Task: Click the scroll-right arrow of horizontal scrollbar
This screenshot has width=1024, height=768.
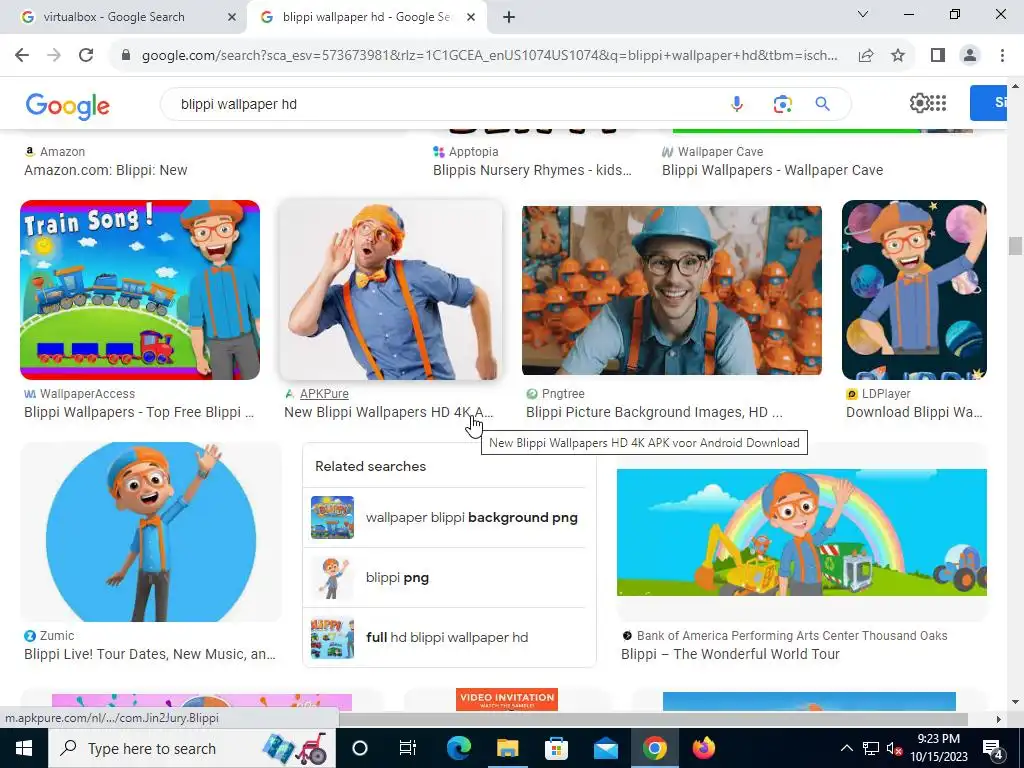Action: click(999, 719)
